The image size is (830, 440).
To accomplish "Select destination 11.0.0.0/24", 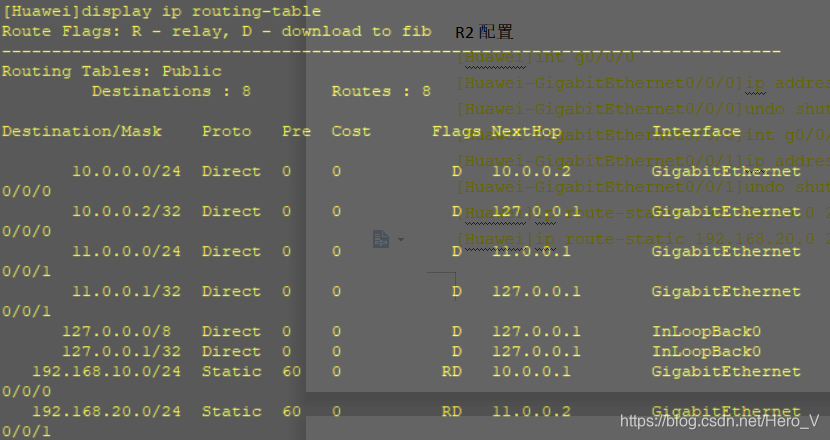I will [x=126, y=251].
